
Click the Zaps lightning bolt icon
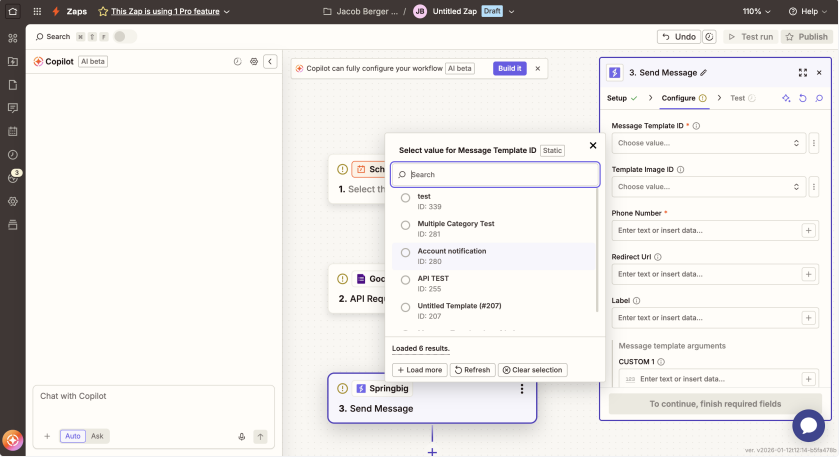(x=56, y=11)
